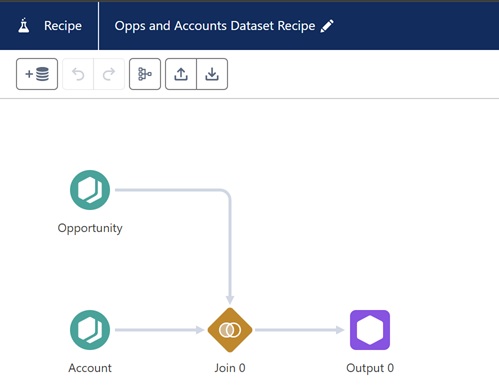Click the Output 0 text label
Viewport: 499px width, 392px height.
pos(370,368)
